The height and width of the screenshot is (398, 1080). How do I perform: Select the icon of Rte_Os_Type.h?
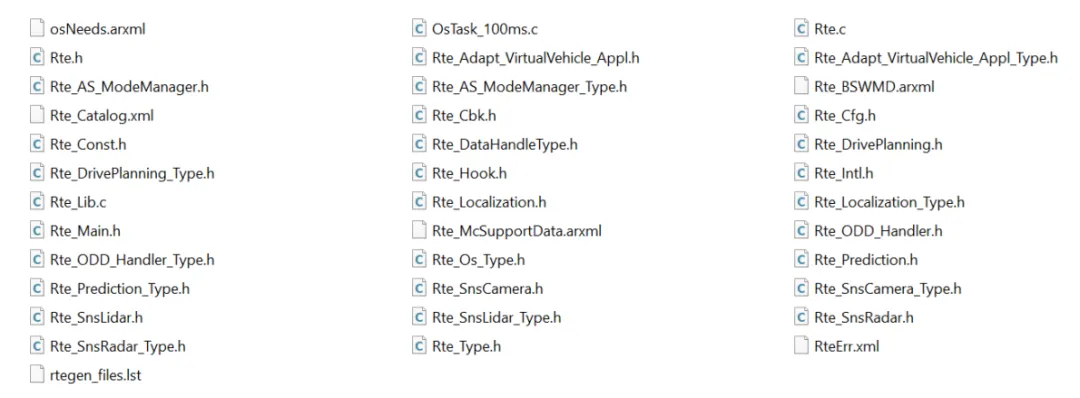point(419,260)
